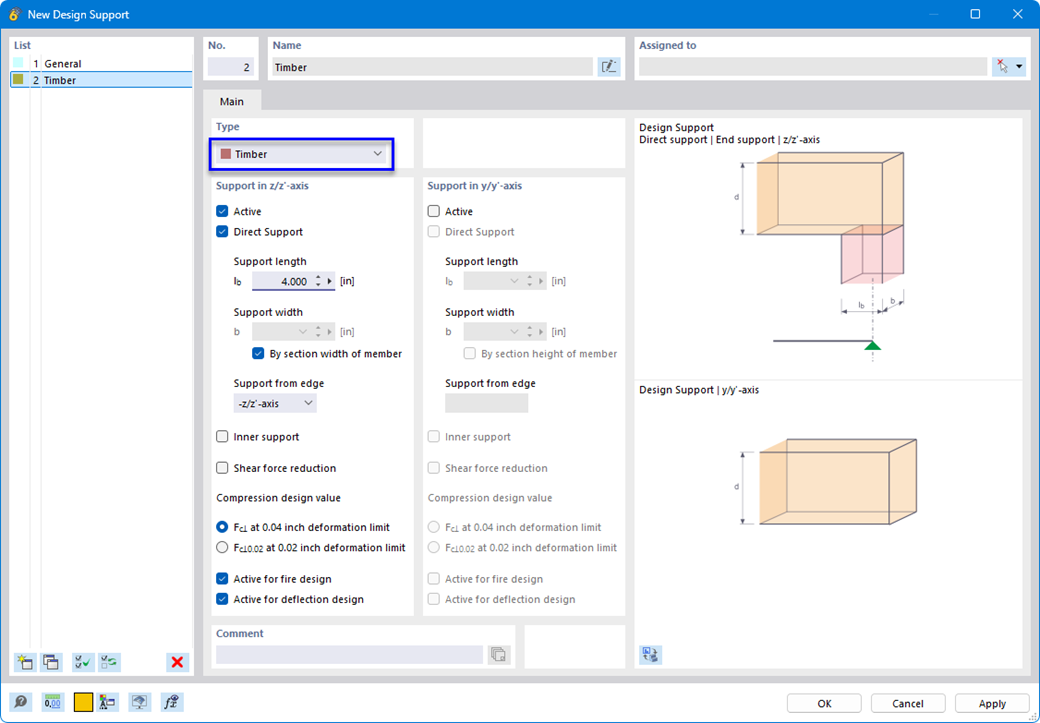Uncheck Direct Support in z/z'-axis
The image size is (1040, 723).
(222, 231)
